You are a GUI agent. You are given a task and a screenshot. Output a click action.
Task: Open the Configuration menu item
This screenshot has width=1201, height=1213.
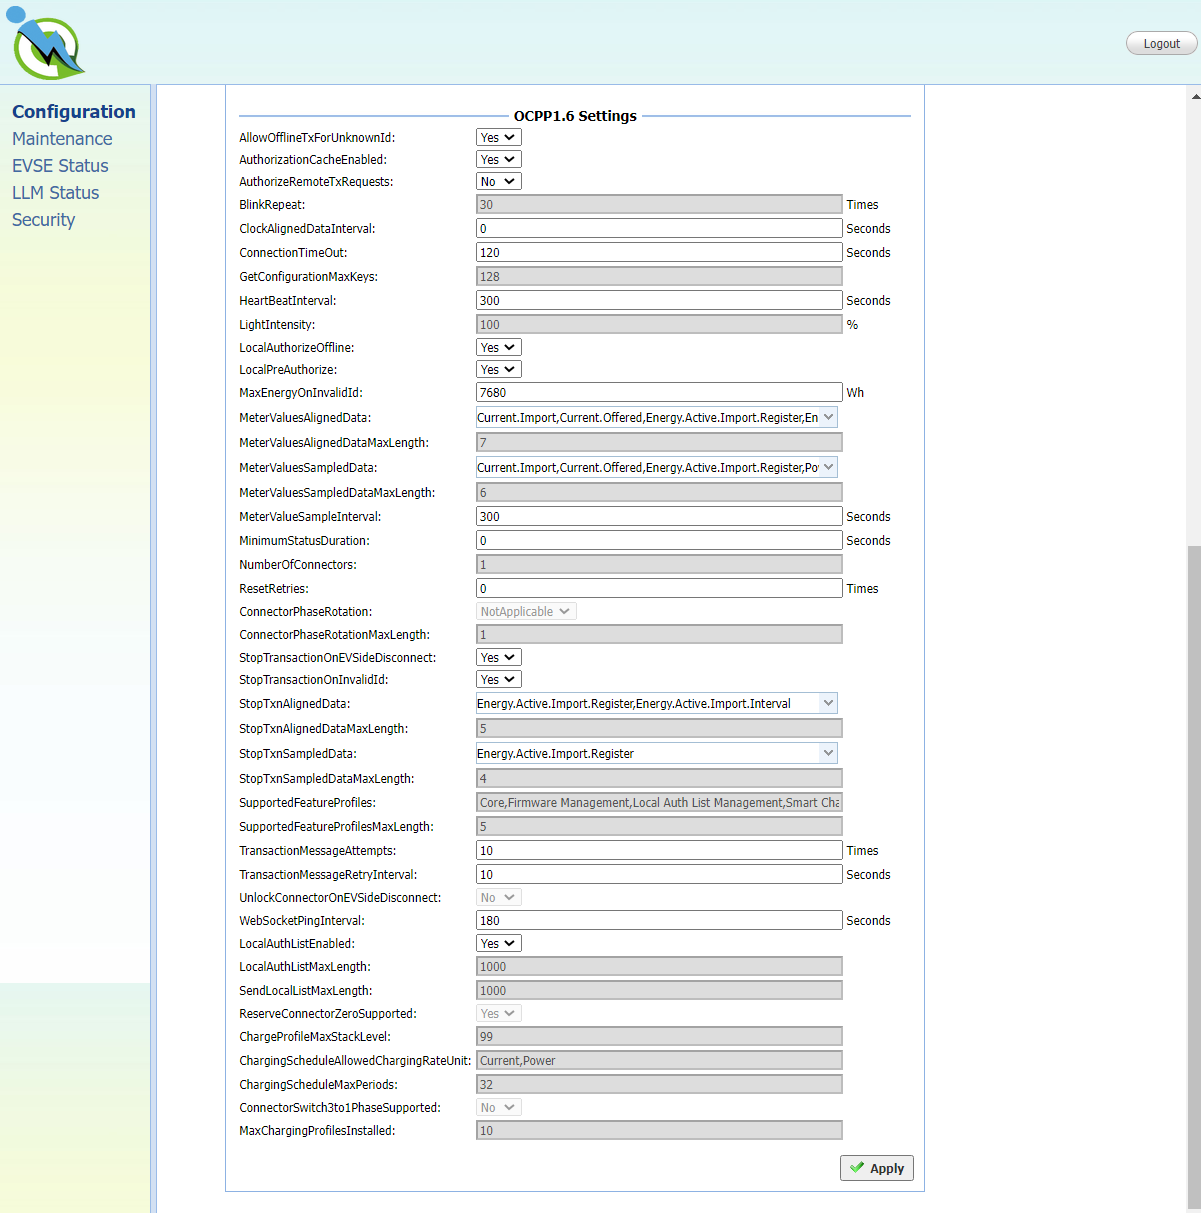click(74, 112)
